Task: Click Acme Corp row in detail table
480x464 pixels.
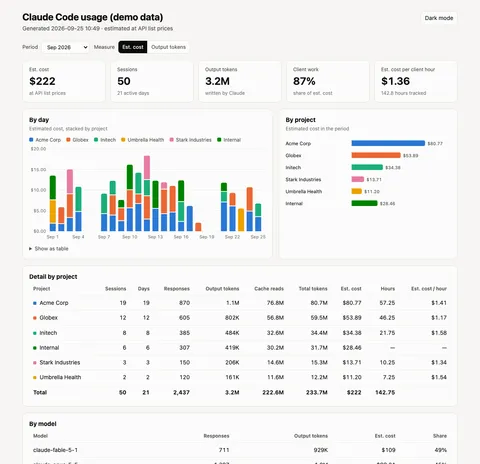Action: pos(240,303)
